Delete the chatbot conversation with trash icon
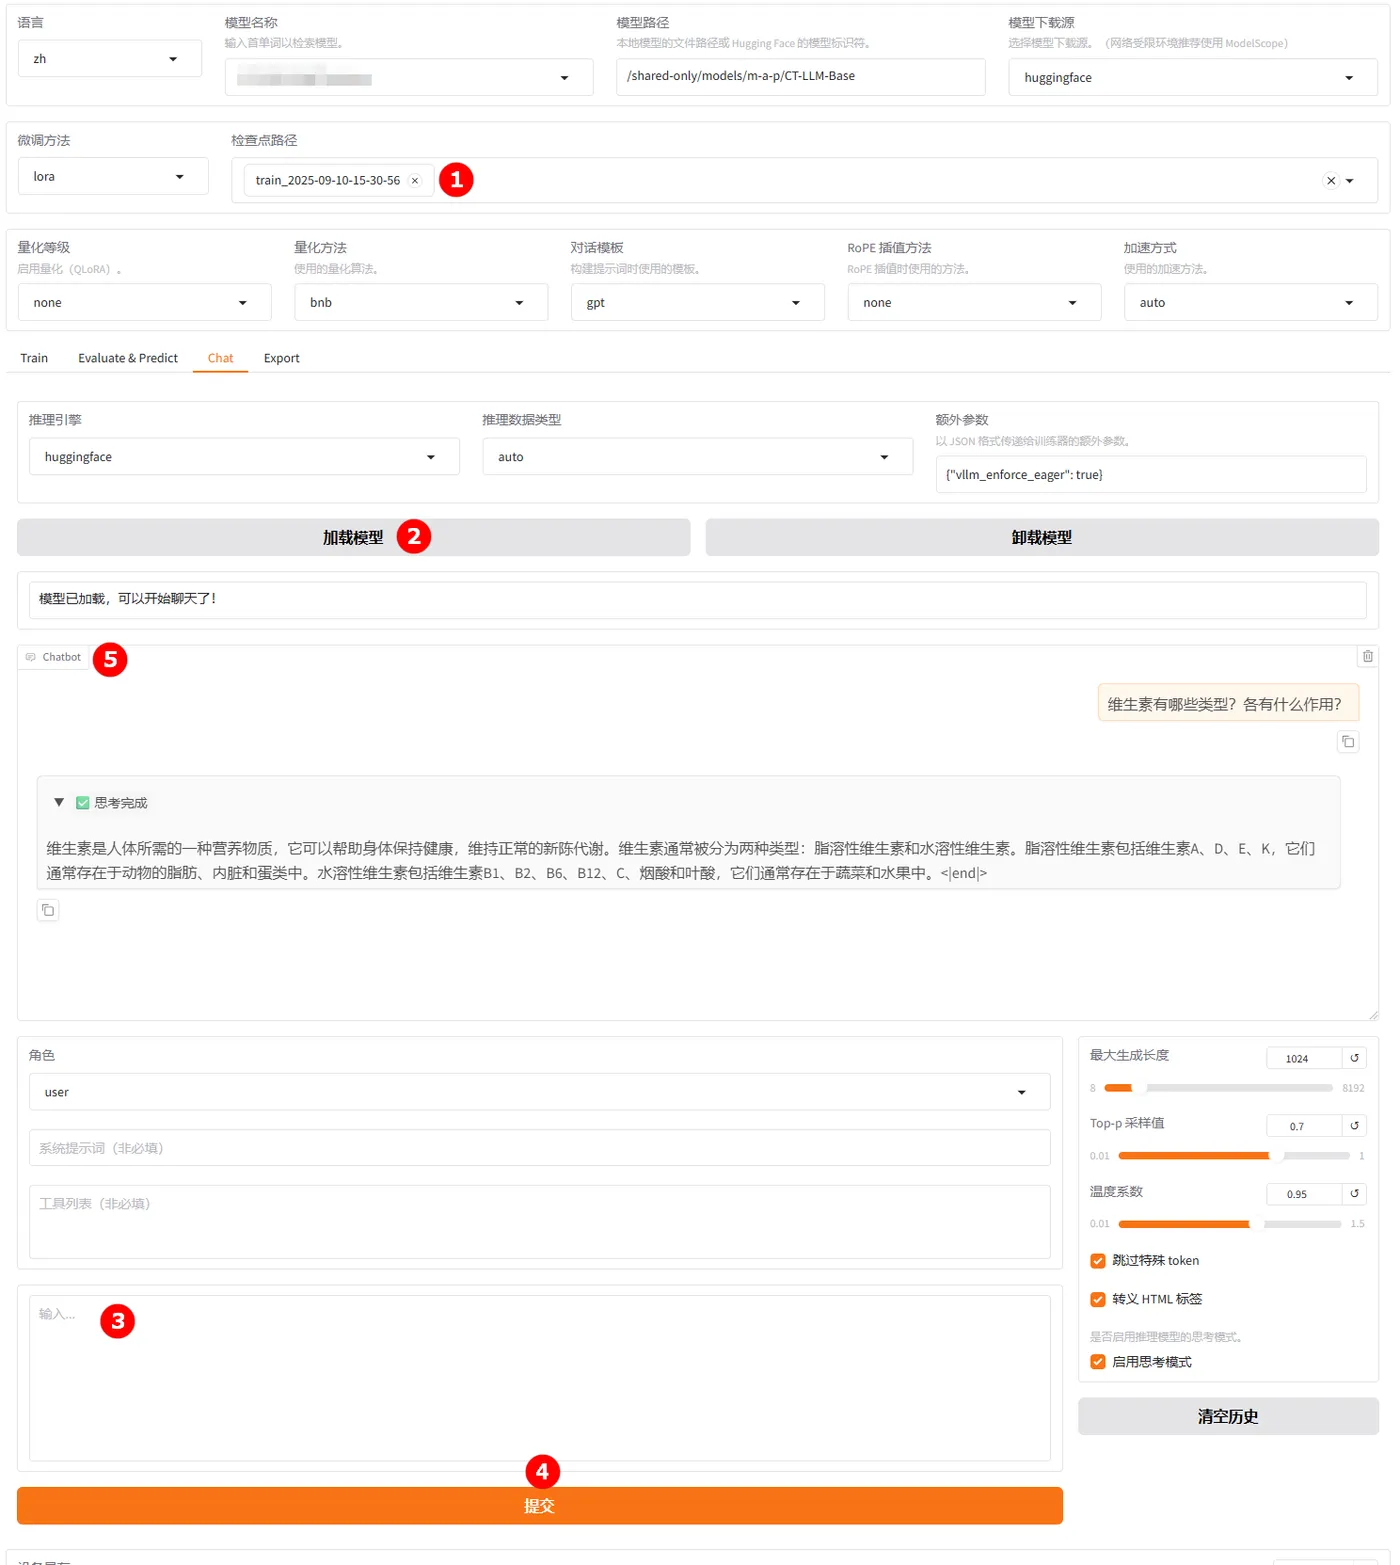 [x=1368, y=656]
